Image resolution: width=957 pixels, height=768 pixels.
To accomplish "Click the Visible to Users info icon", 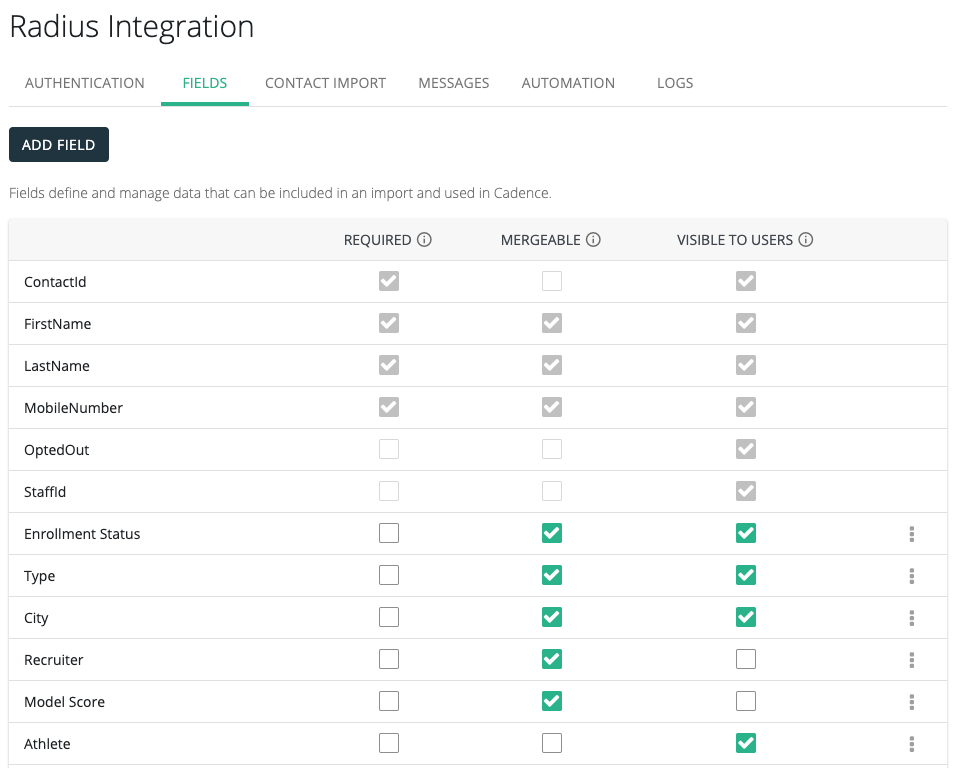I will click(x=806, y=240).
